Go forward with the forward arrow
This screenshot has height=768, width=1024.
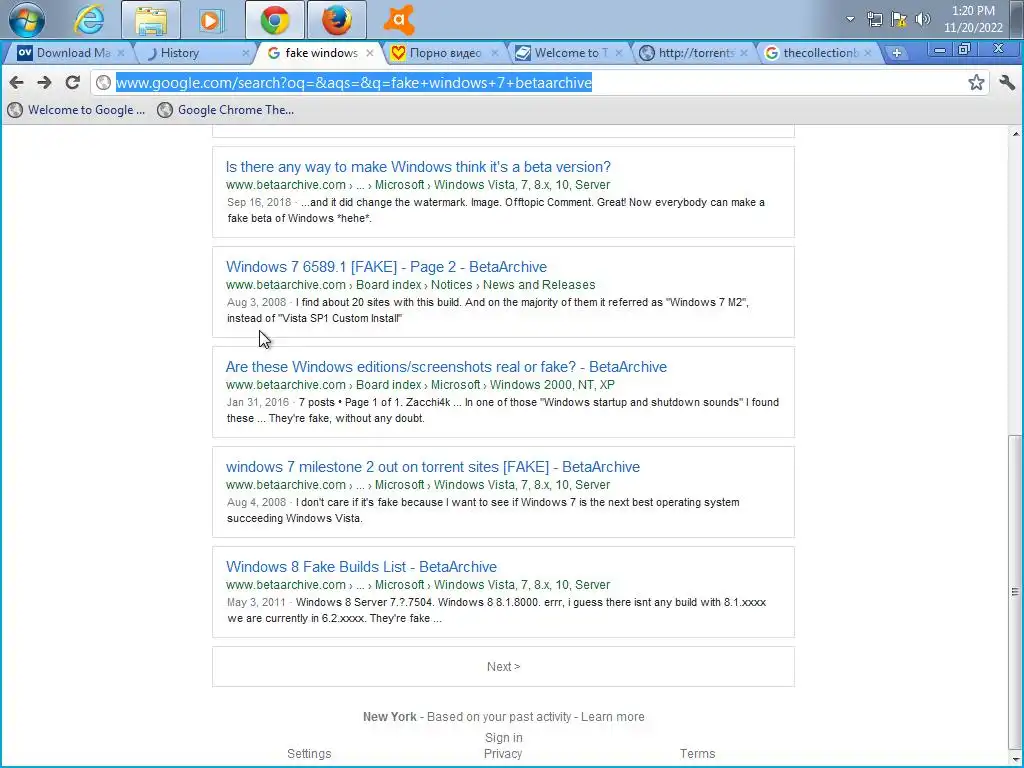(44, 82)
